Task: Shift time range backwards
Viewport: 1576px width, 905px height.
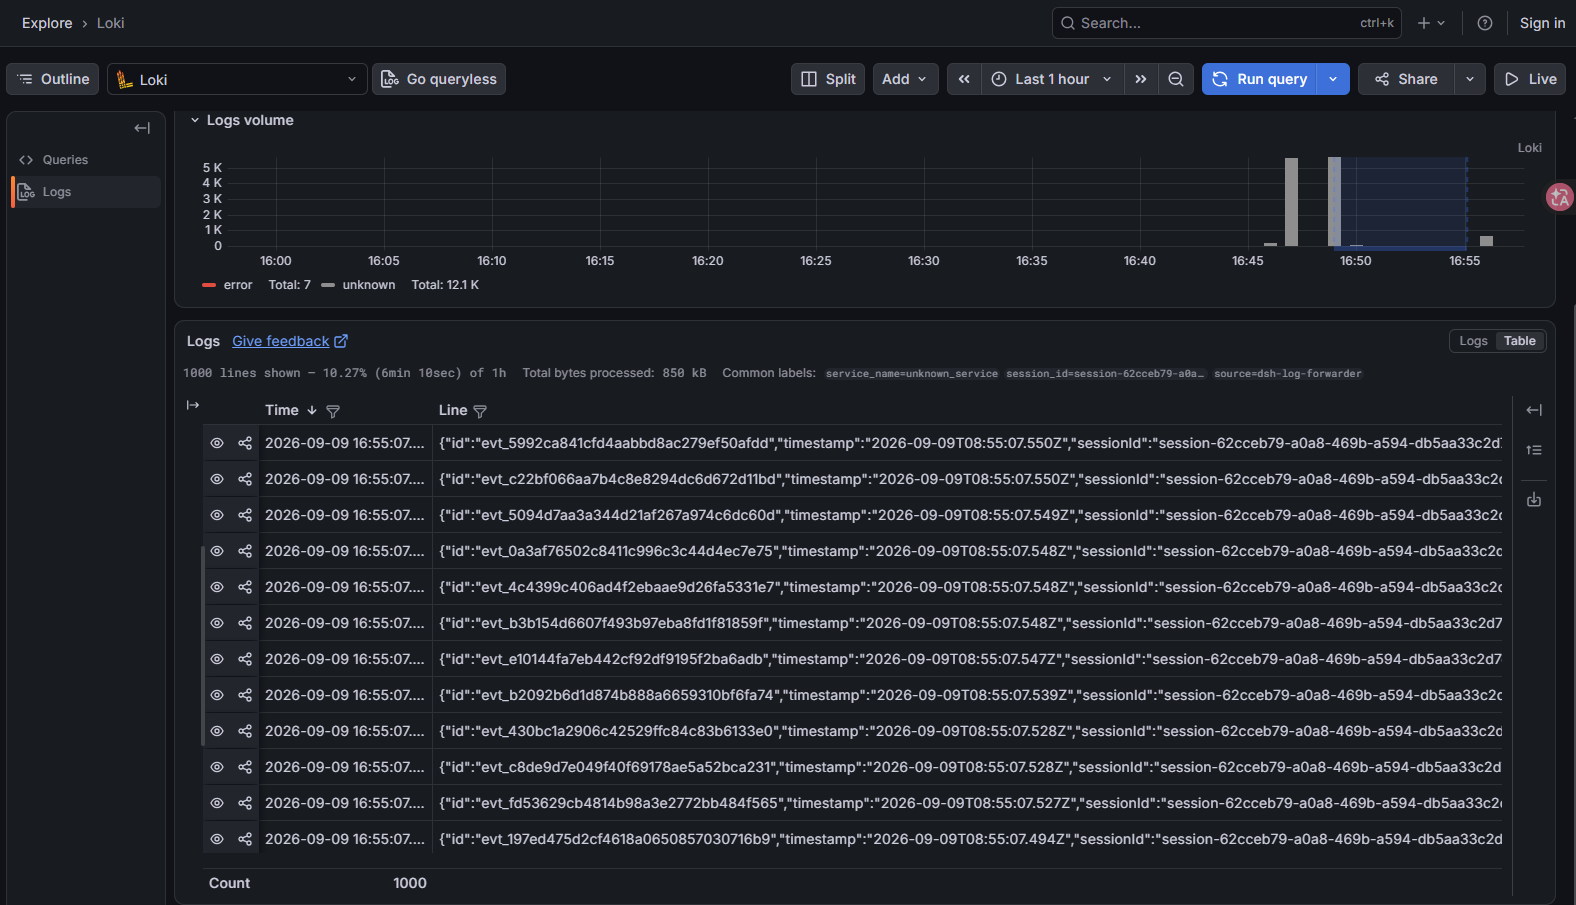Action: pyautogui.click(x=964, y=79)
